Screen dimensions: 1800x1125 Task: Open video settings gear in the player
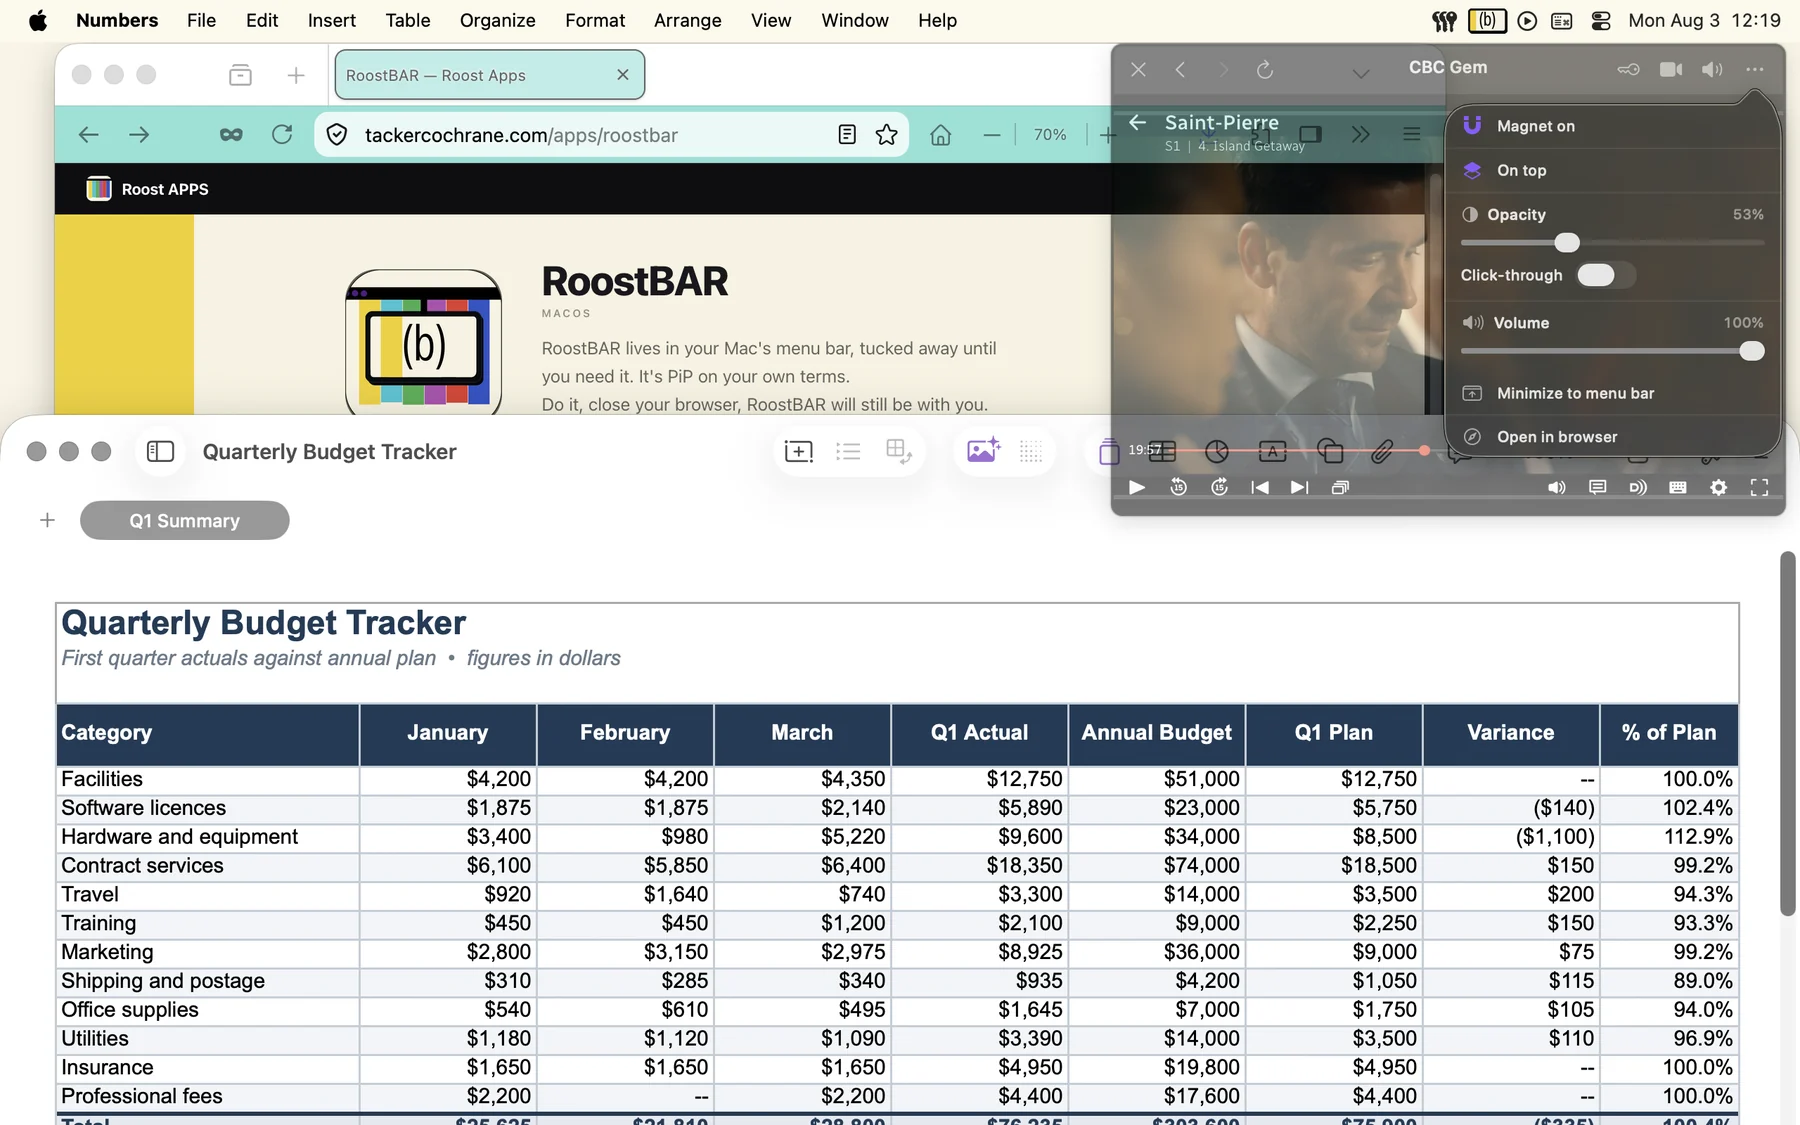pyautogui.click(x=1718, y=487)
